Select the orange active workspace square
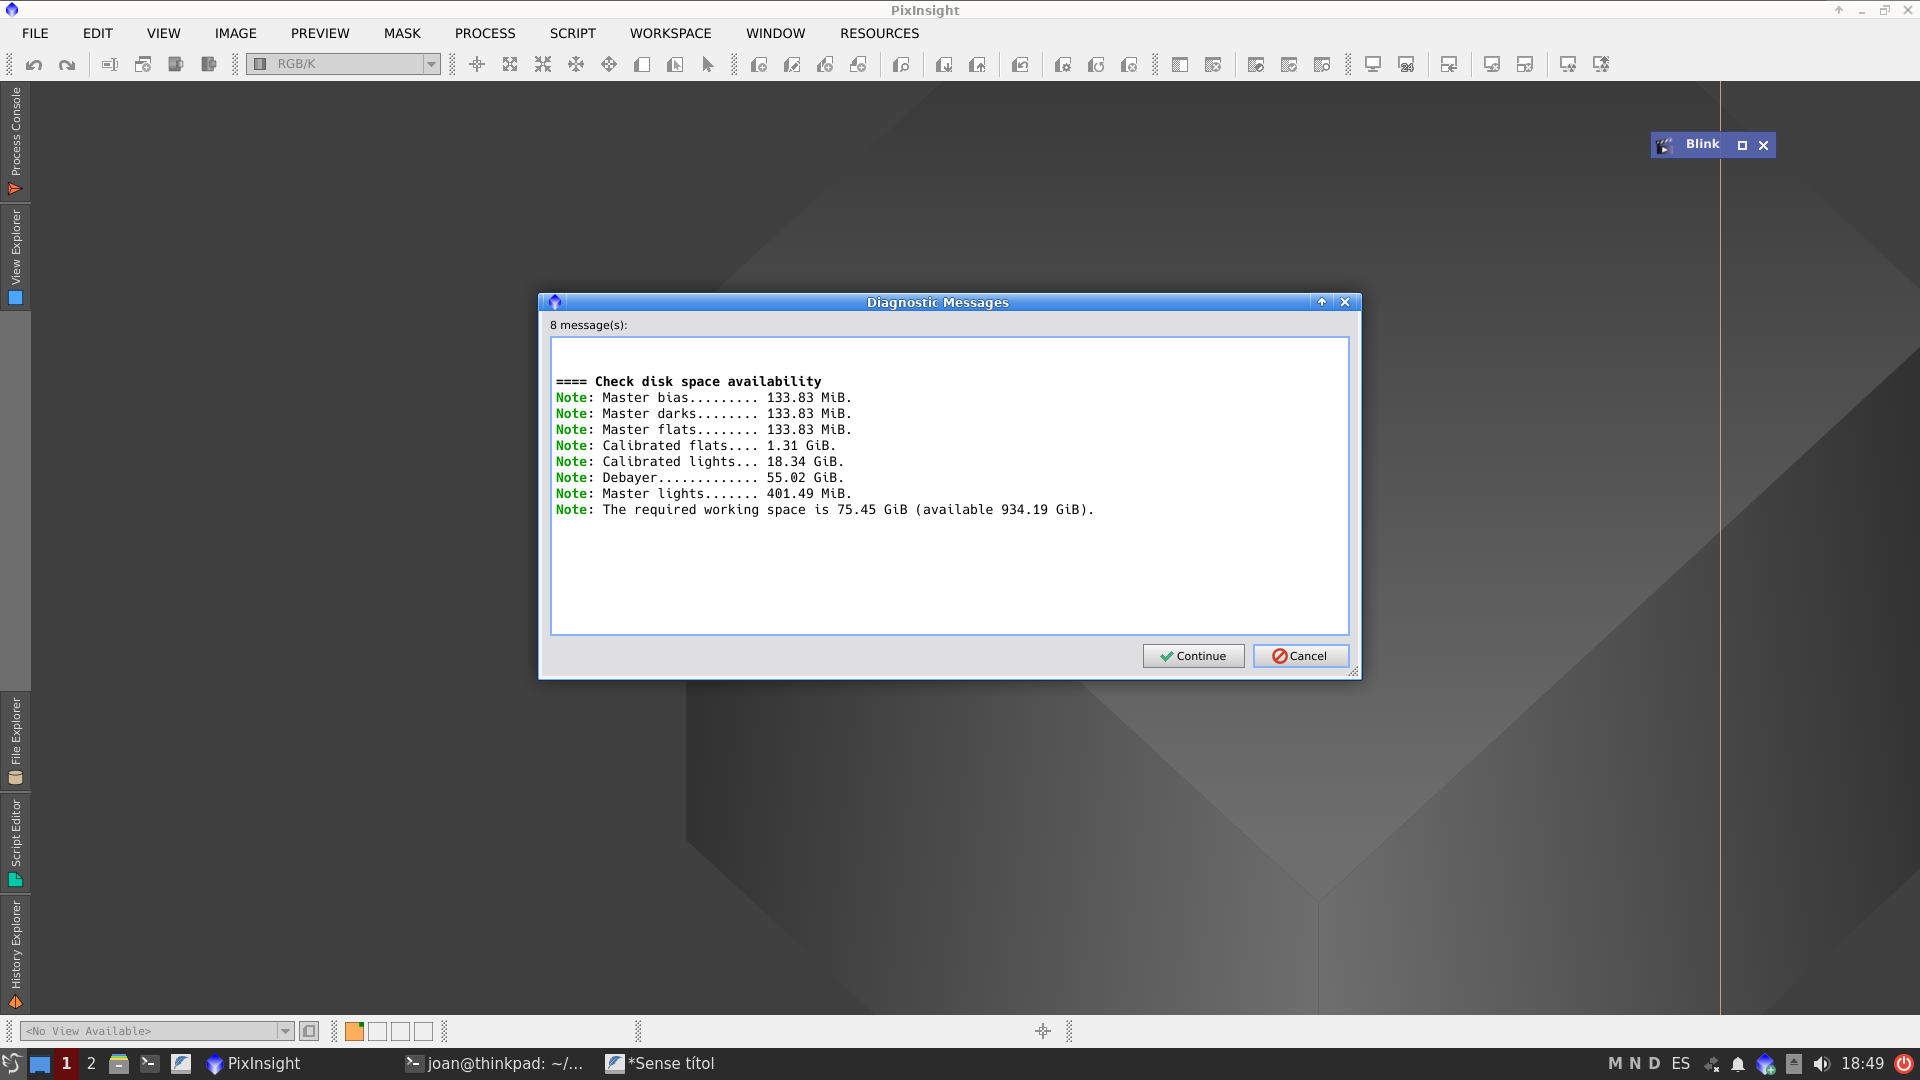 pyautogui.click(x=354, y=1031)
